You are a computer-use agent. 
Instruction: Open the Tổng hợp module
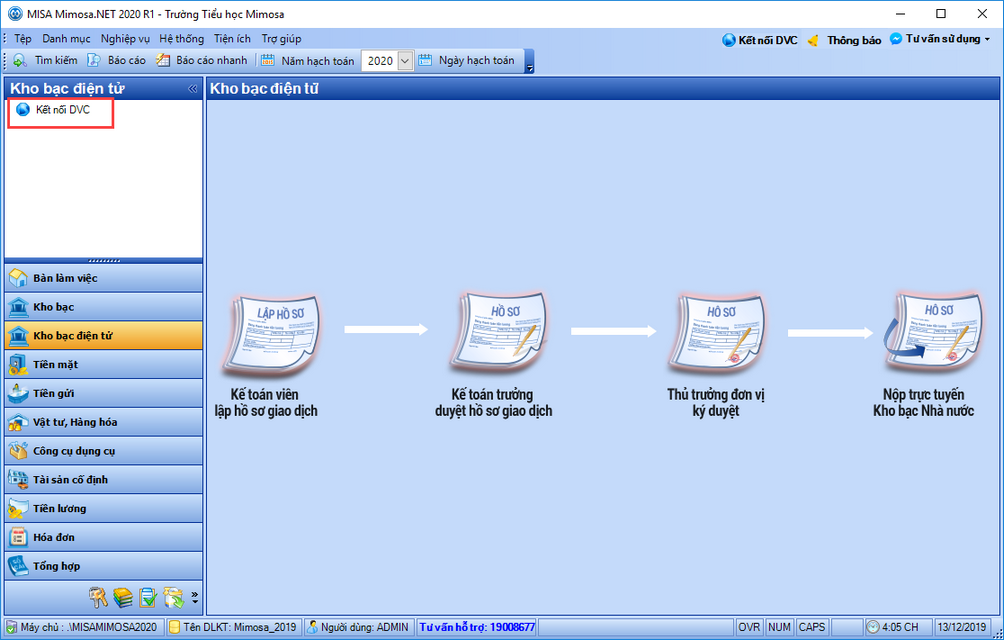104,566
